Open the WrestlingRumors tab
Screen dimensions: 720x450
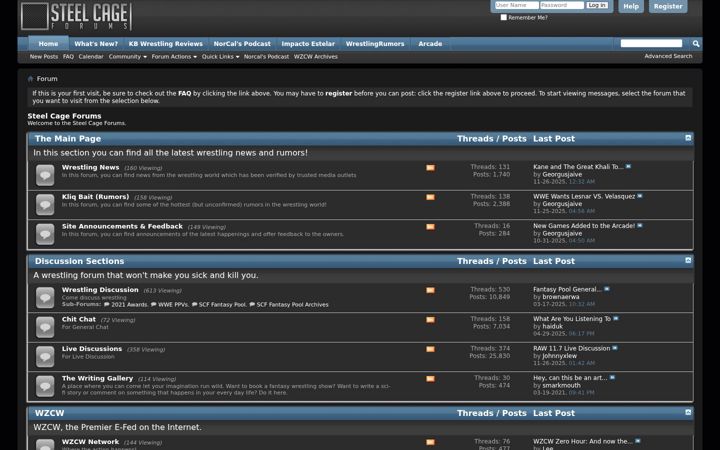(375, 44)
